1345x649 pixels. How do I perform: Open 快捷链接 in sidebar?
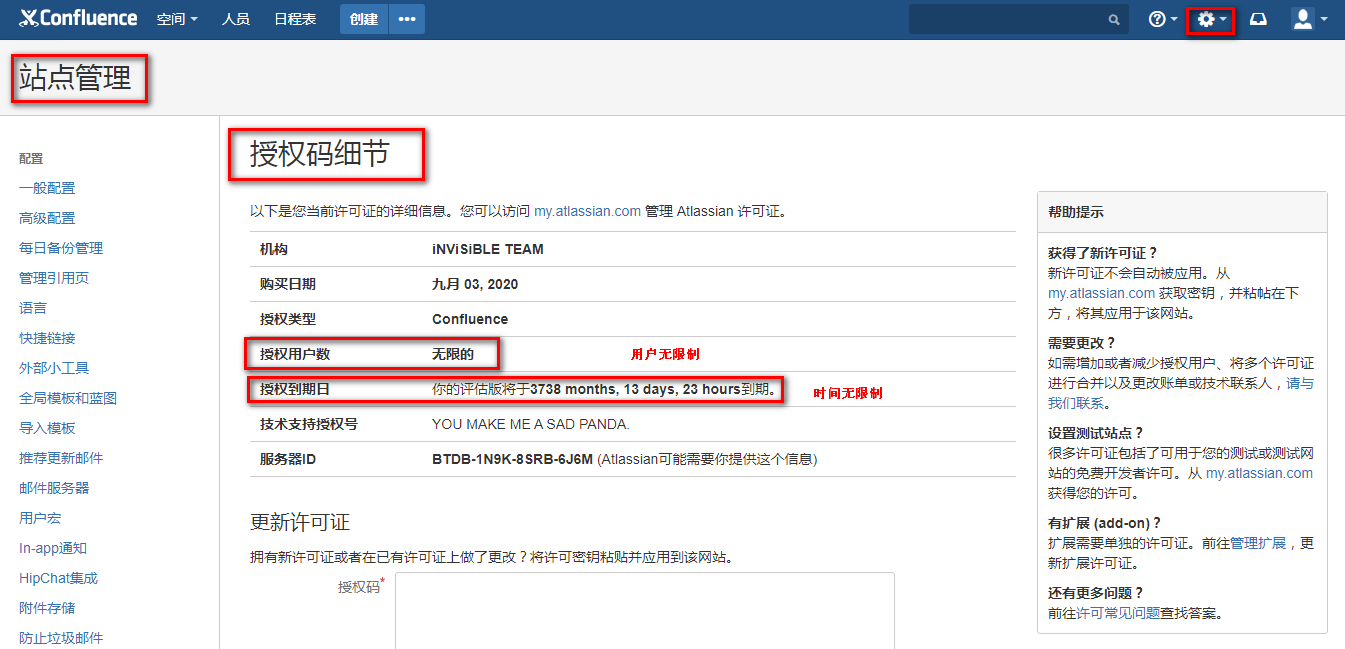(x=47, y=338)
